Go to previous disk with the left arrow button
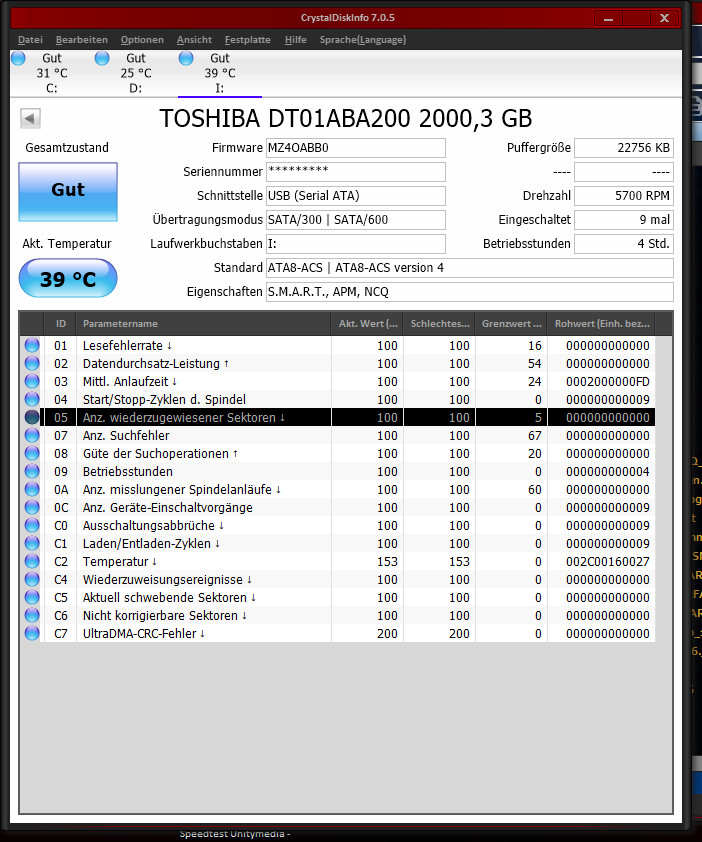 (30, 118)
